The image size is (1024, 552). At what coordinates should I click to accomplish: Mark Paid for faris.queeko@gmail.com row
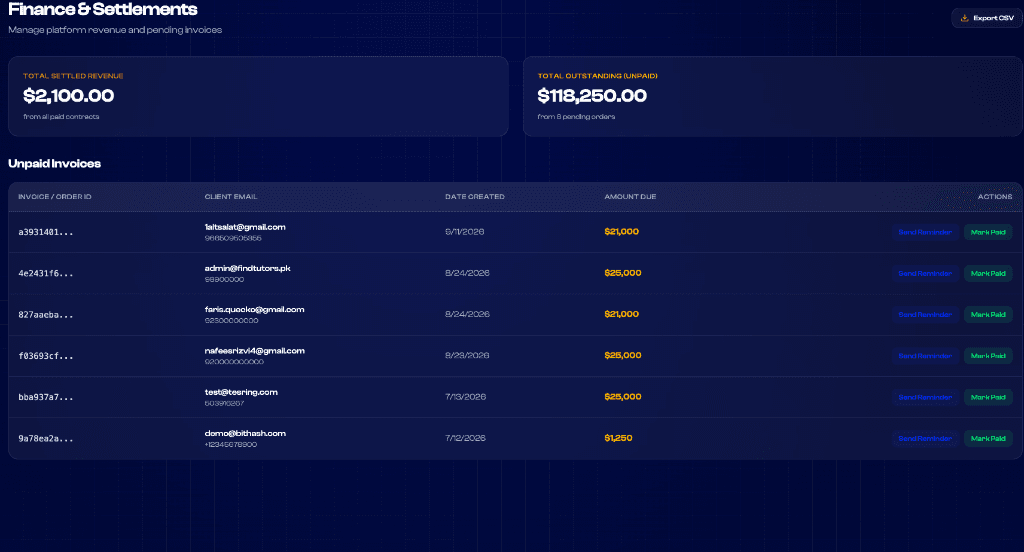988,314
